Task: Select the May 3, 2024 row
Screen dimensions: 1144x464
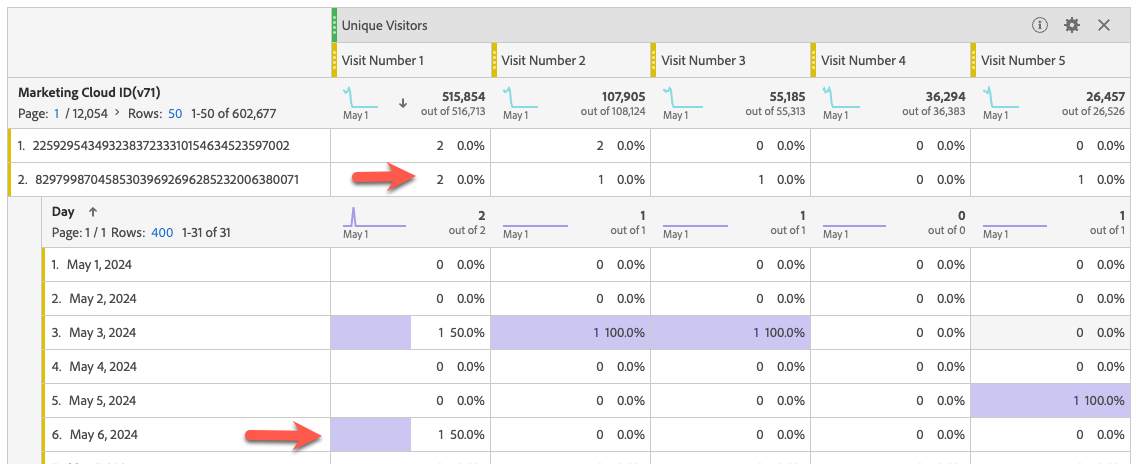Action: coord(100,333)
